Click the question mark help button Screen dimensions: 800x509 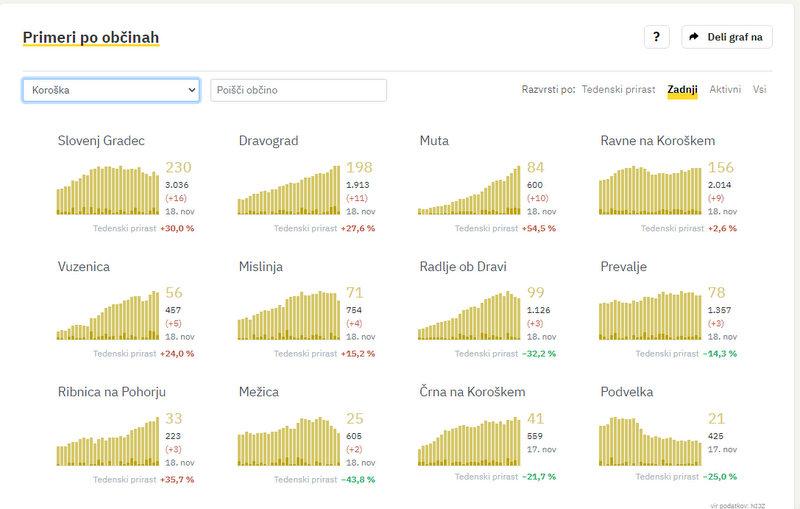[656, 37]
